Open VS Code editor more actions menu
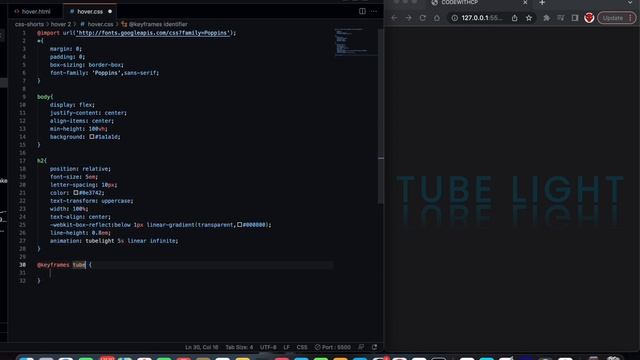Screen dimensions: 640x360 click(x=374, y=11)
